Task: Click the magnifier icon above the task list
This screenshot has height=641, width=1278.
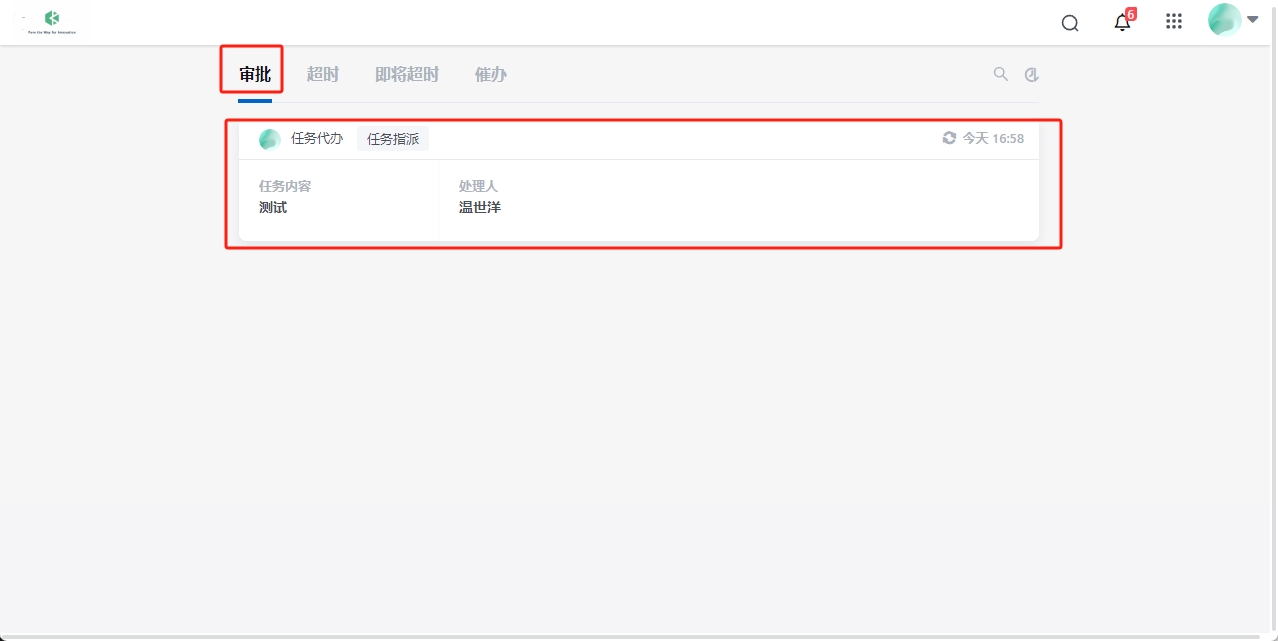Action: coord(1000,74)
